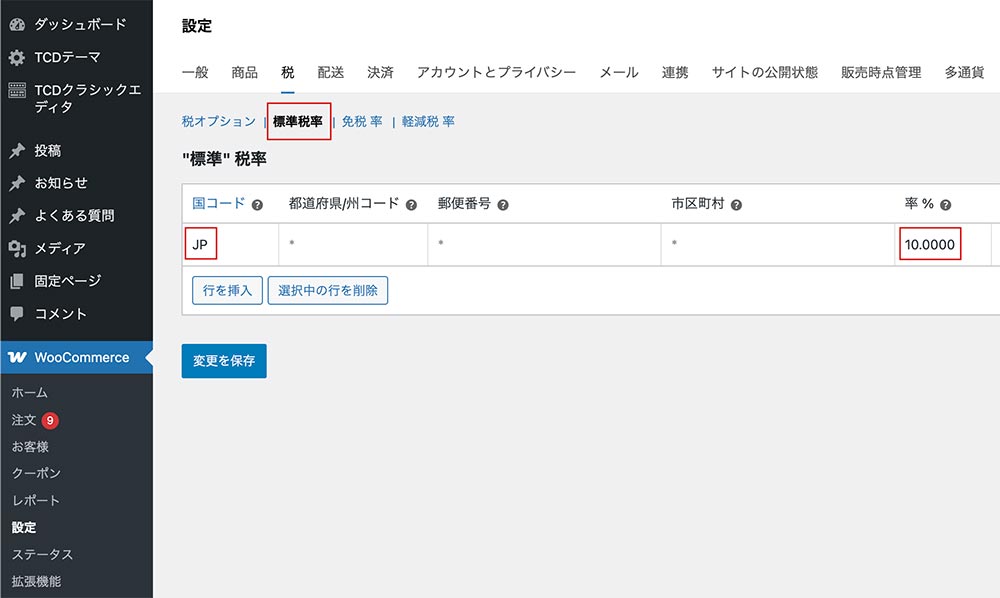
Task: Click the メディア icon in sidebar
Action: click(x=17, y=248)
